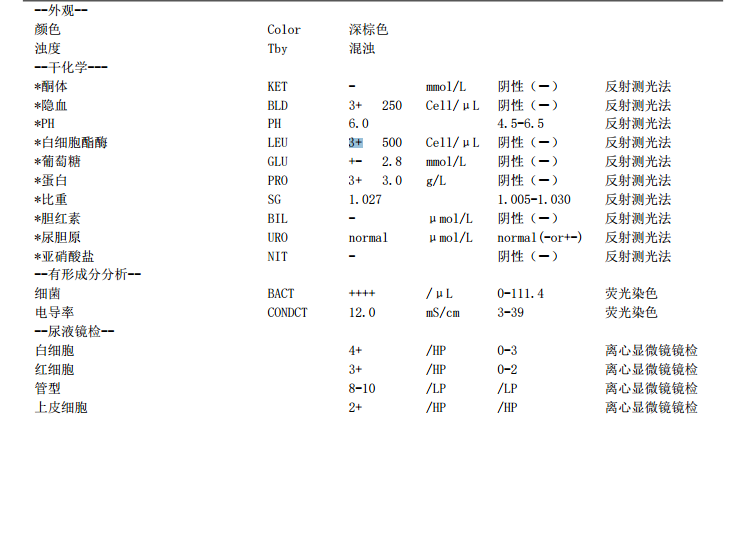Click the *尿胆原 row label
The height and width of the screenshot is (533, 735).
click(58, 238)
